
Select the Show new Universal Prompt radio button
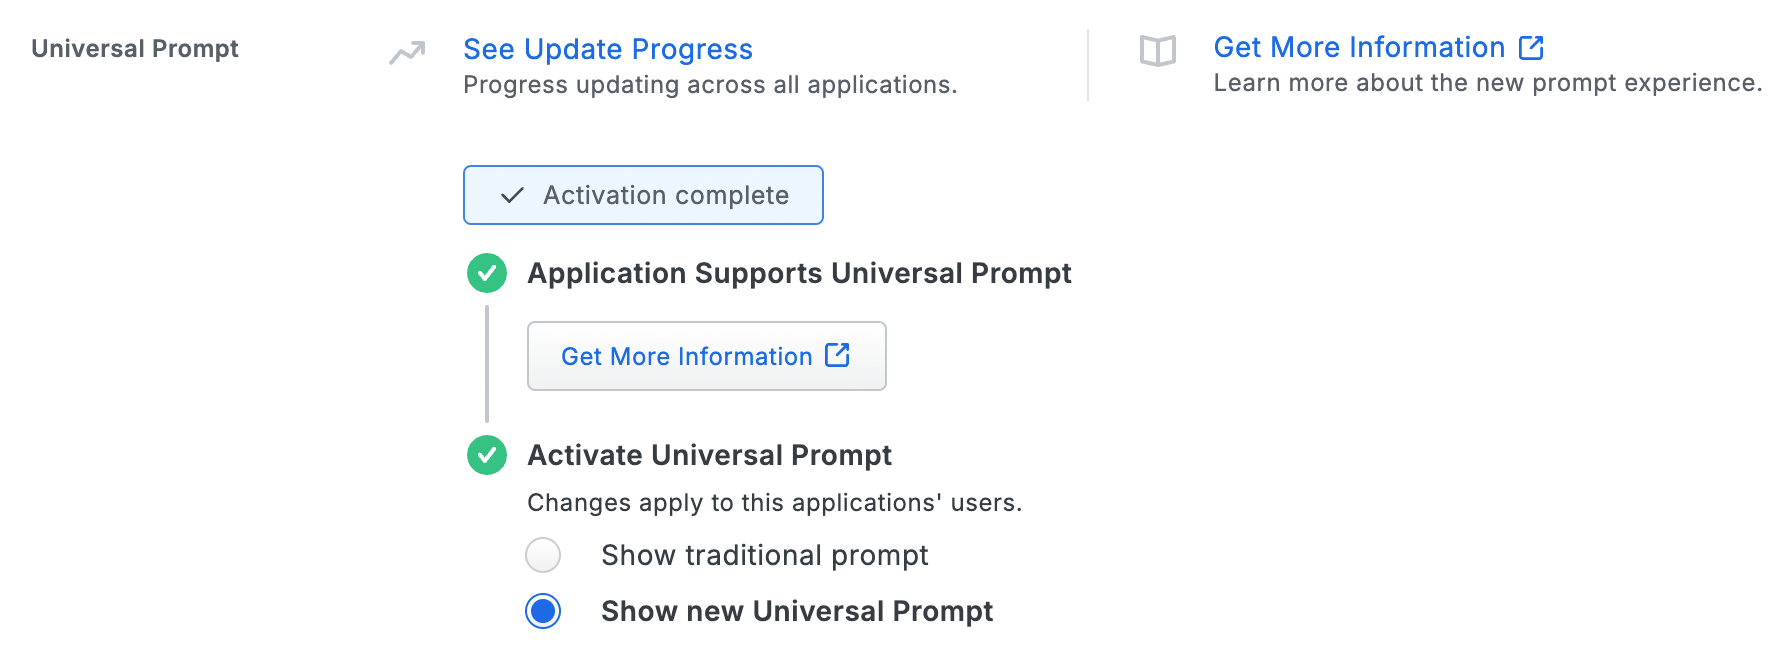543,611
